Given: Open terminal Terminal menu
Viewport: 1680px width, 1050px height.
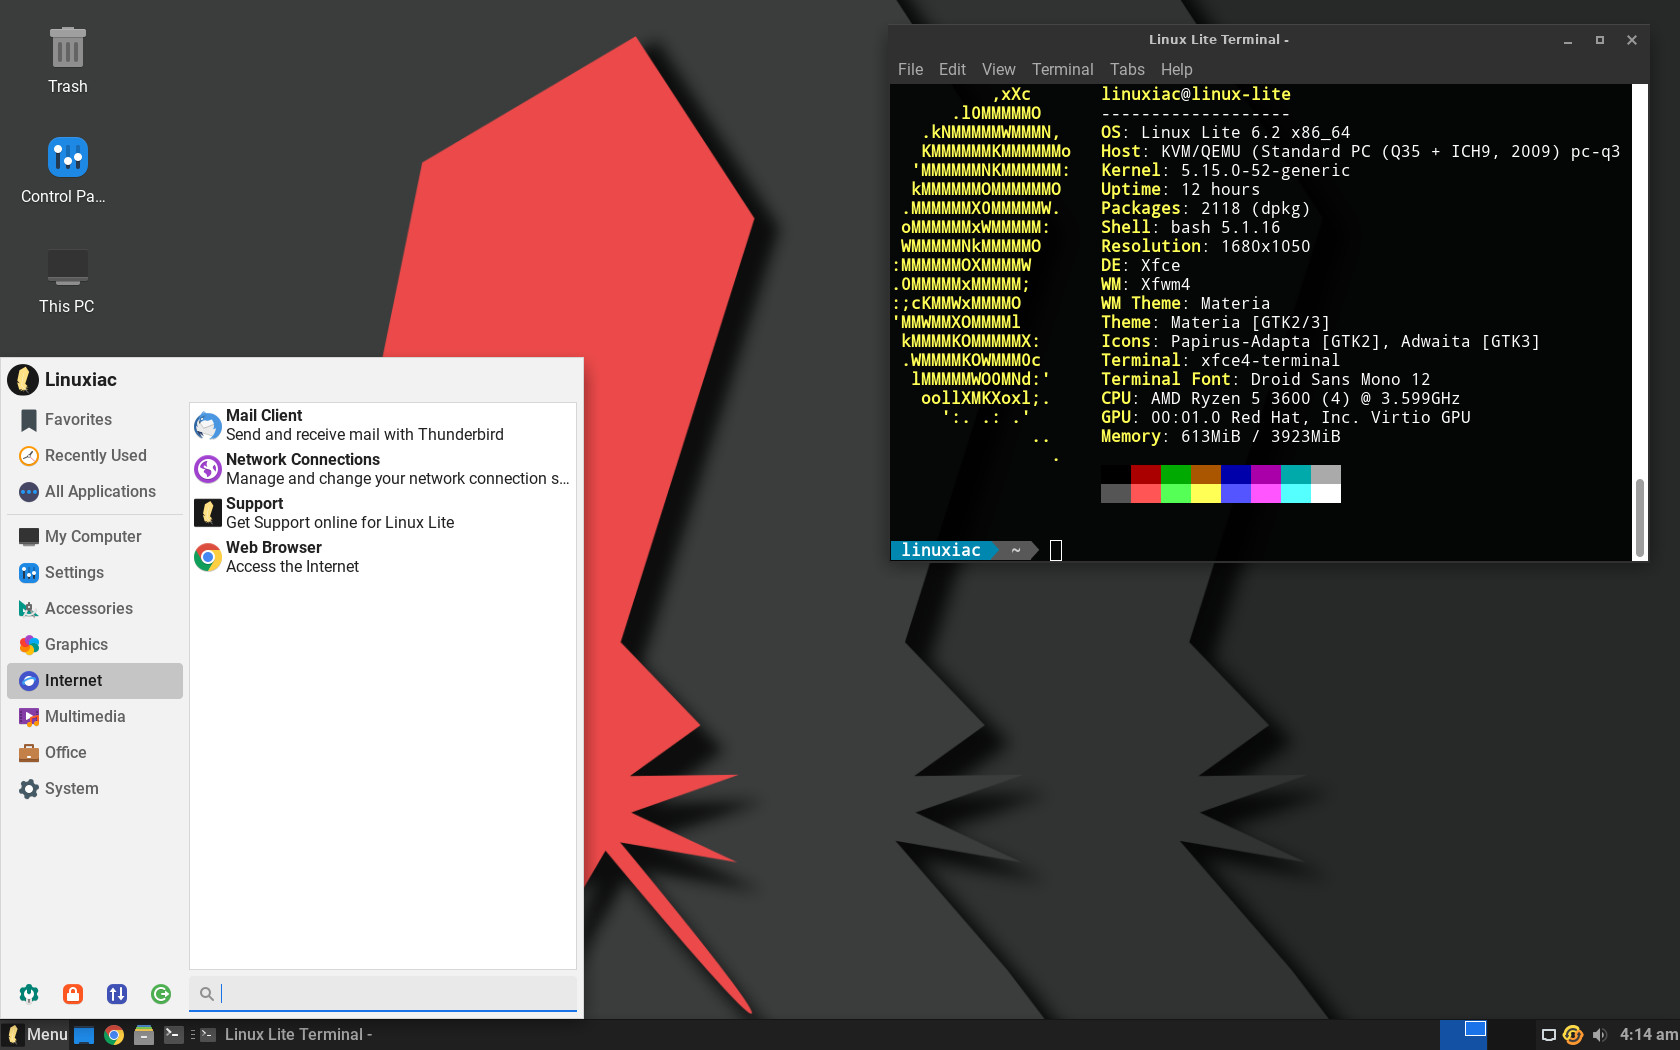Looking at the screenshot, I should (x=1062, y=69).
